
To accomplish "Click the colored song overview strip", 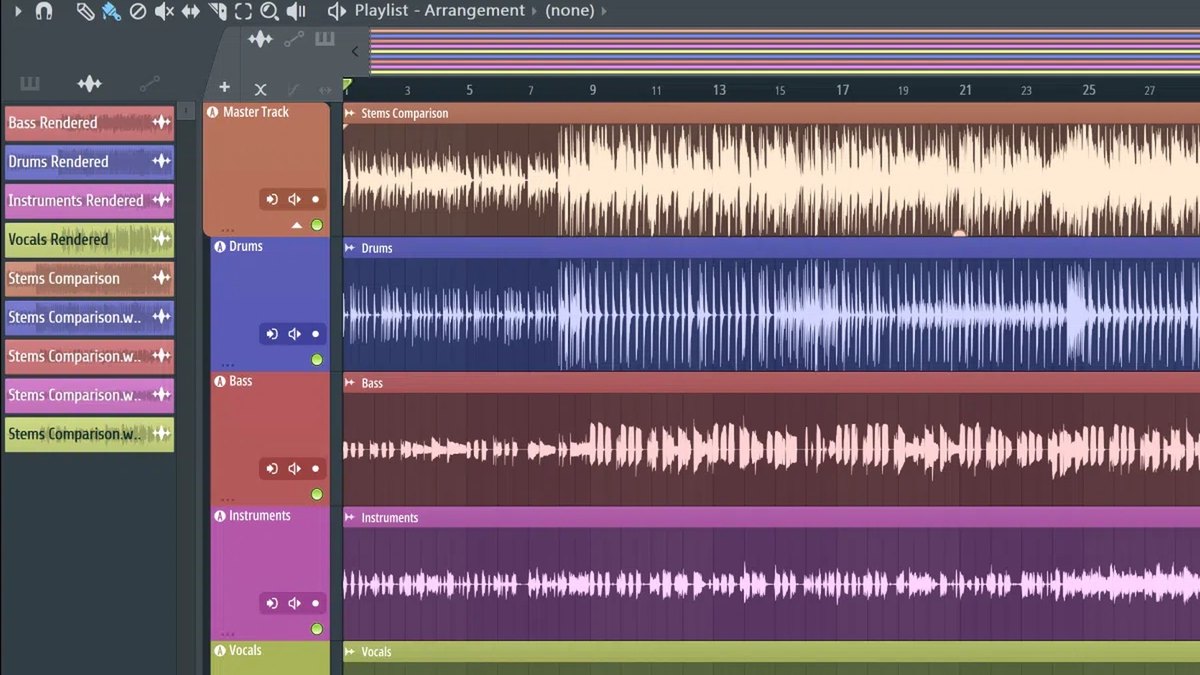I will click(785, 52).
